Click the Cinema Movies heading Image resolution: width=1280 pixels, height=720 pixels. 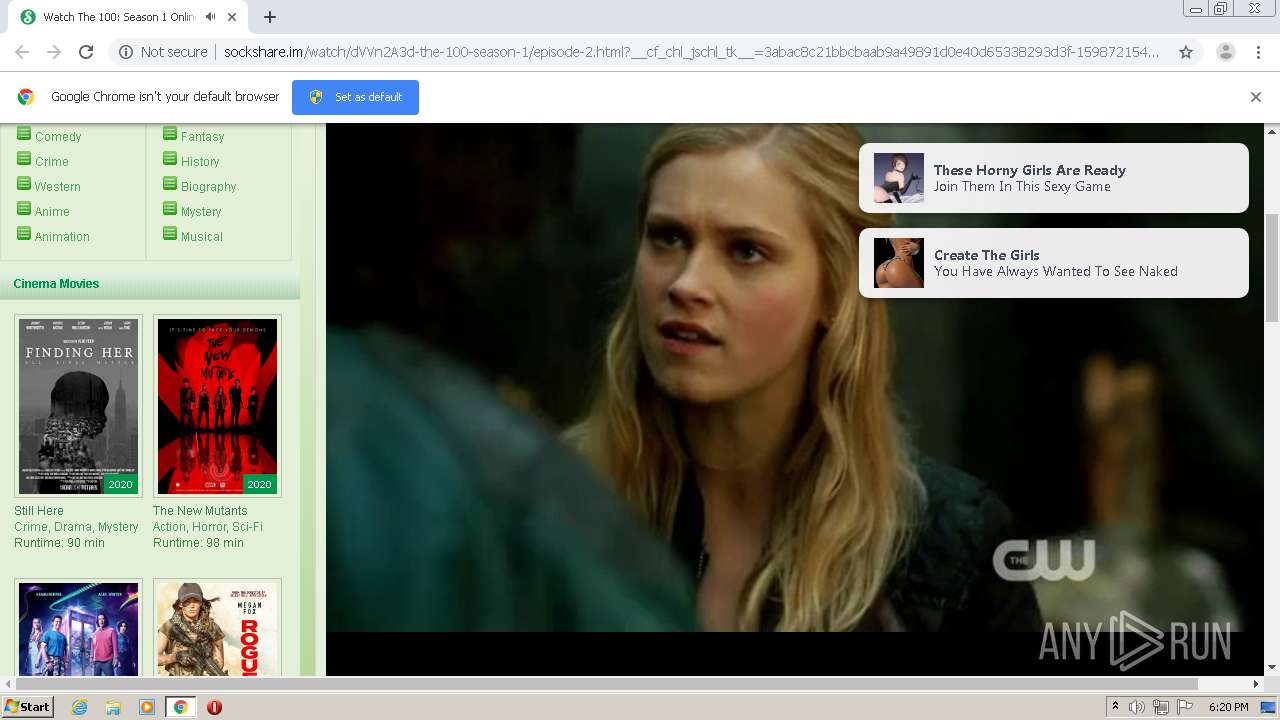point(56,284)
